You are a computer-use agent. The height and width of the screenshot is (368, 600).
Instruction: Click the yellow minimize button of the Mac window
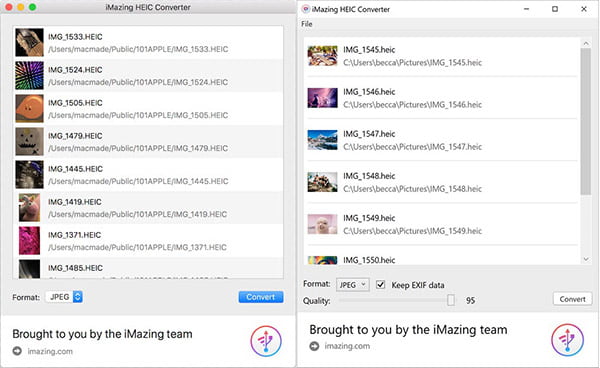pyautogui.click(x=21, y=7)
